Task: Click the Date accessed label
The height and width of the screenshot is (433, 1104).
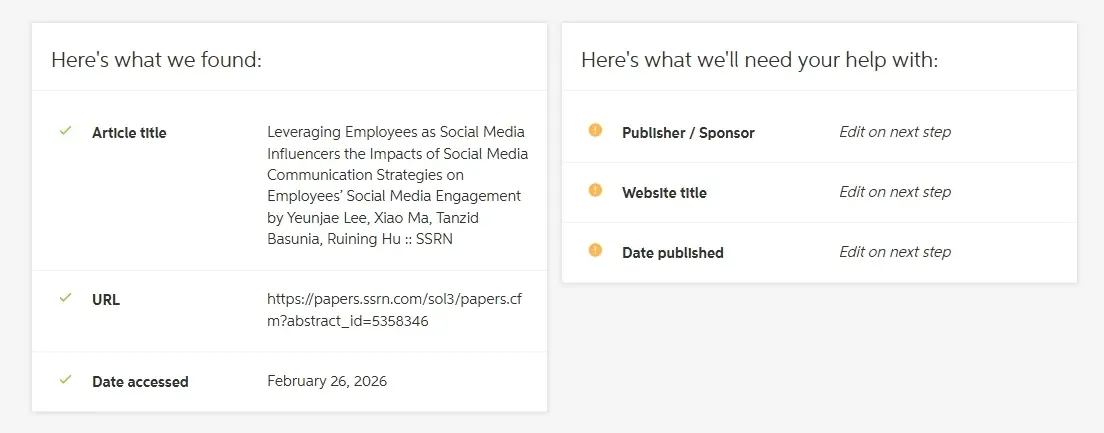Action: 140,382
